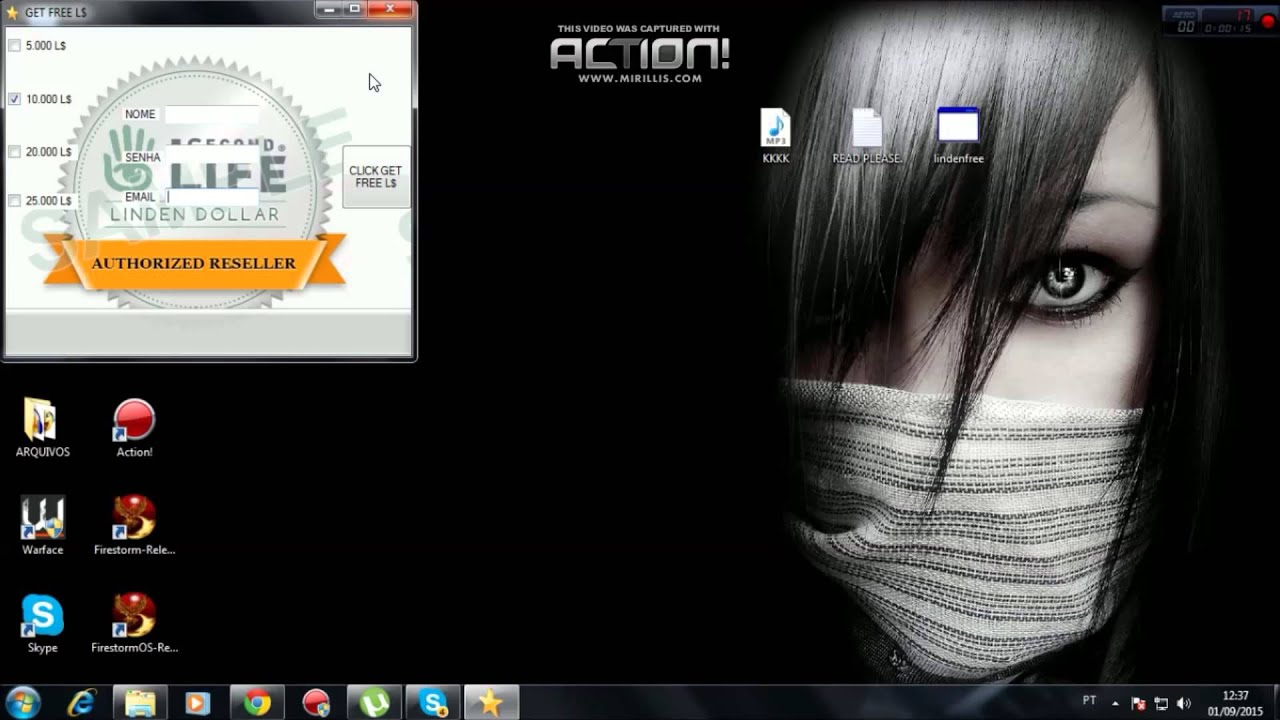Check the 20.000 L$ option
Image resolution: width=1280 pixels, height=720 pixels.
point(15,152)
